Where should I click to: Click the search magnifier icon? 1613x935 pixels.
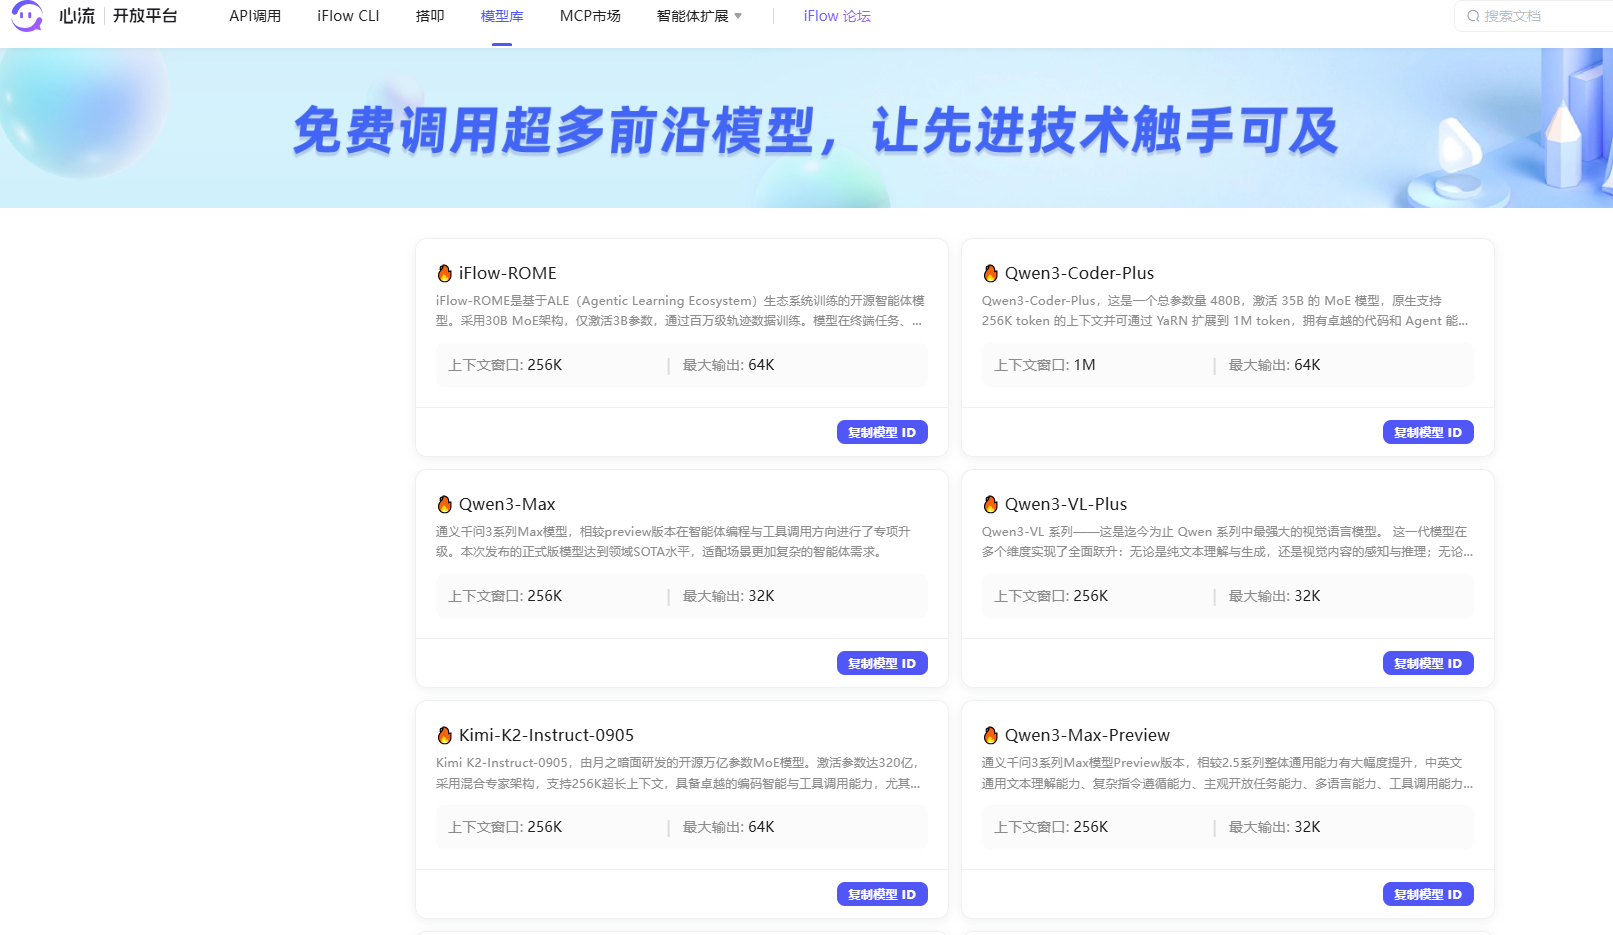pyautogui.click(x=1473, y=16)
